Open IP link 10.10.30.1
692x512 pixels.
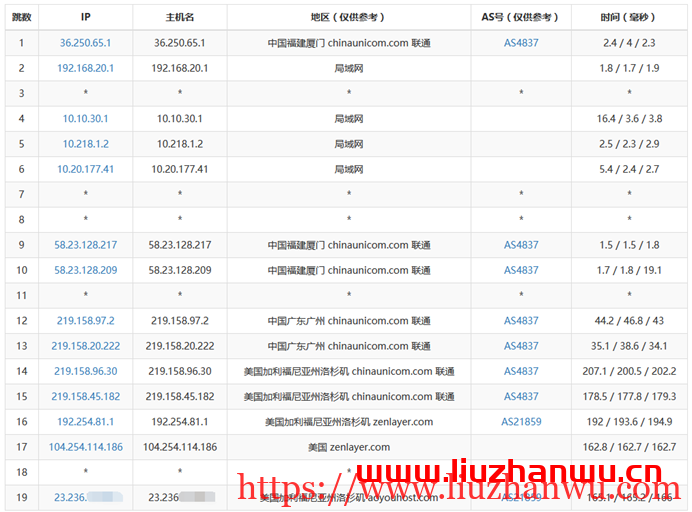coord(86,118)
